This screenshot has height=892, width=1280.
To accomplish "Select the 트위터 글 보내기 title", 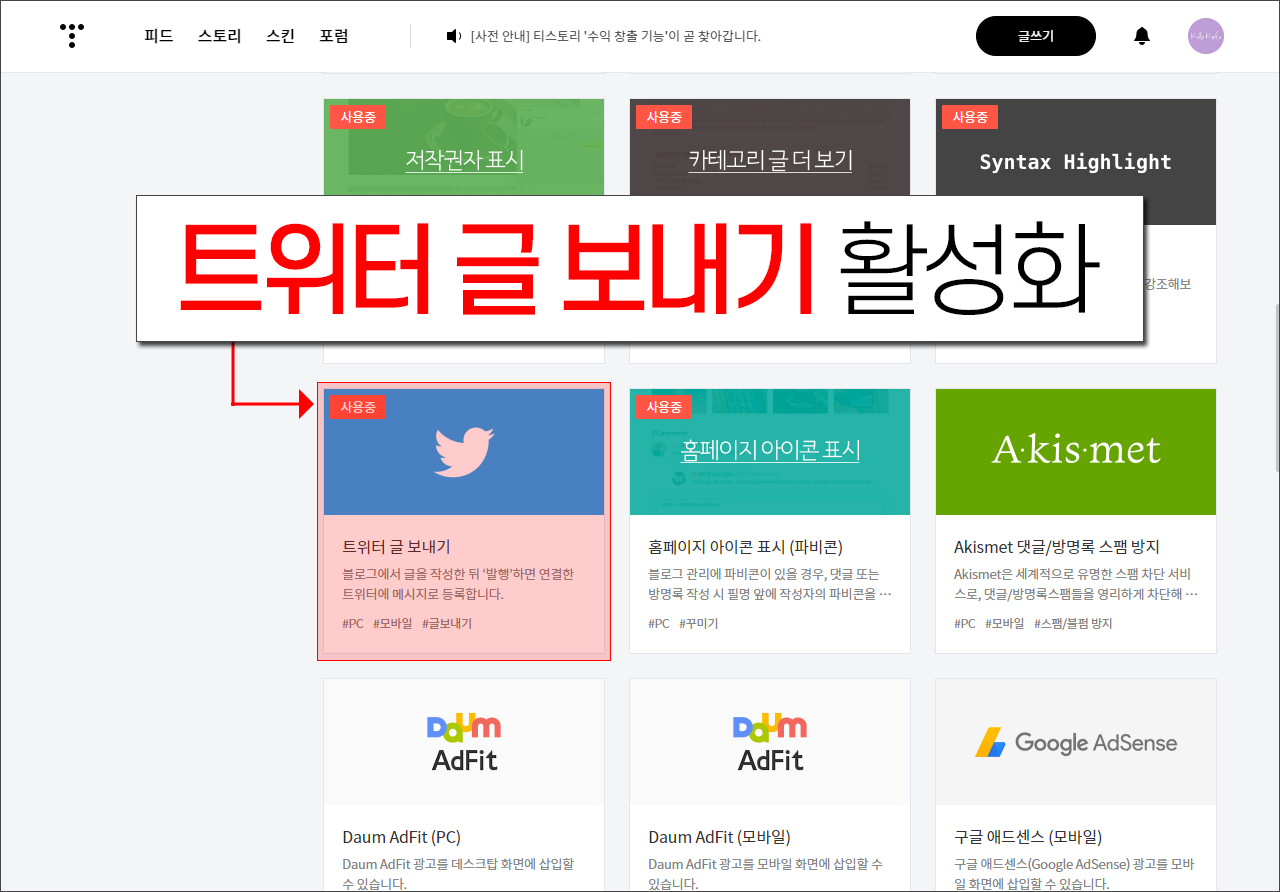I will [397, 547].
